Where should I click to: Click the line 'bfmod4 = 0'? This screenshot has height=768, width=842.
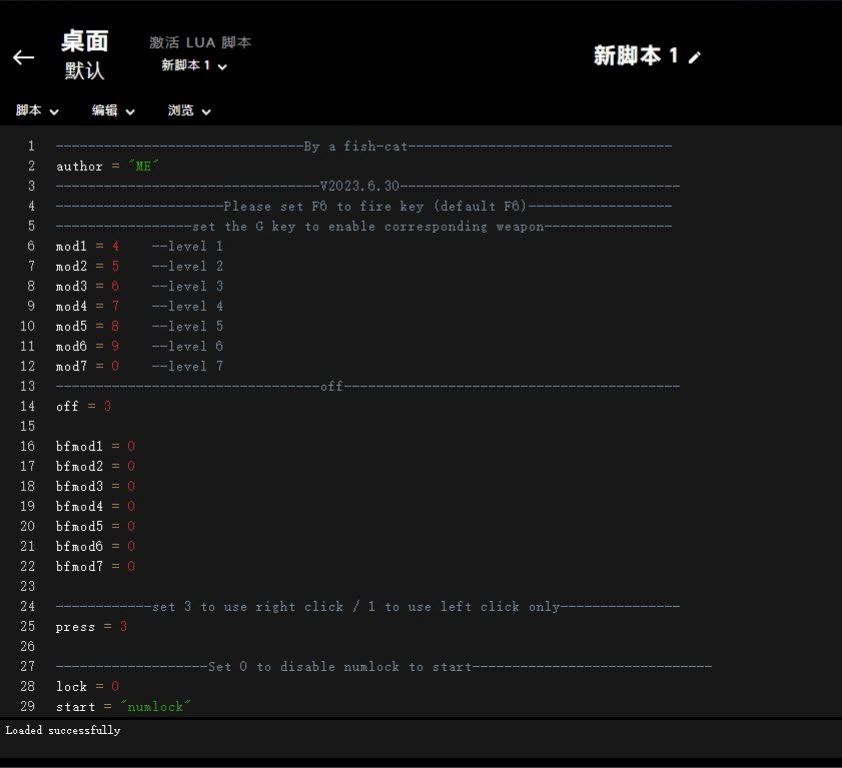click(96, 506)
